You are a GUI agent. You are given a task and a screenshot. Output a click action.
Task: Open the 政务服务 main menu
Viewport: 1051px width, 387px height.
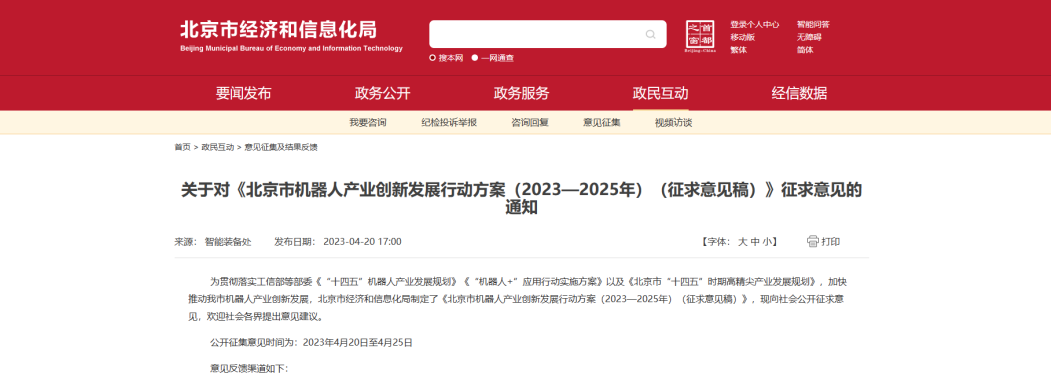pos(521,93)
